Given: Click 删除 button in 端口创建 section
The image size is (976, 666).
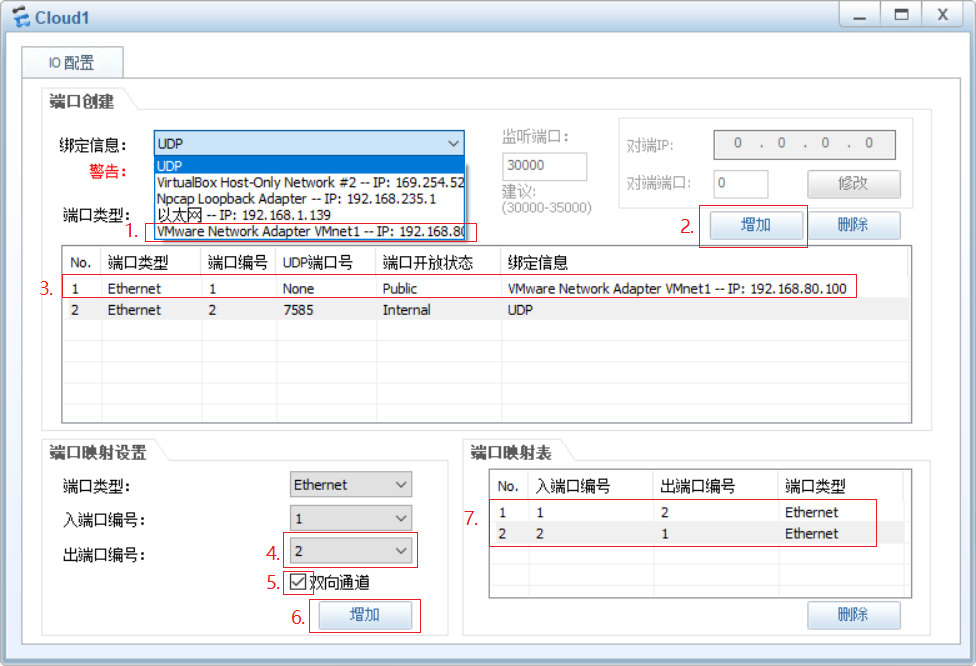Looking at the screenshot, I should (853, 225).
